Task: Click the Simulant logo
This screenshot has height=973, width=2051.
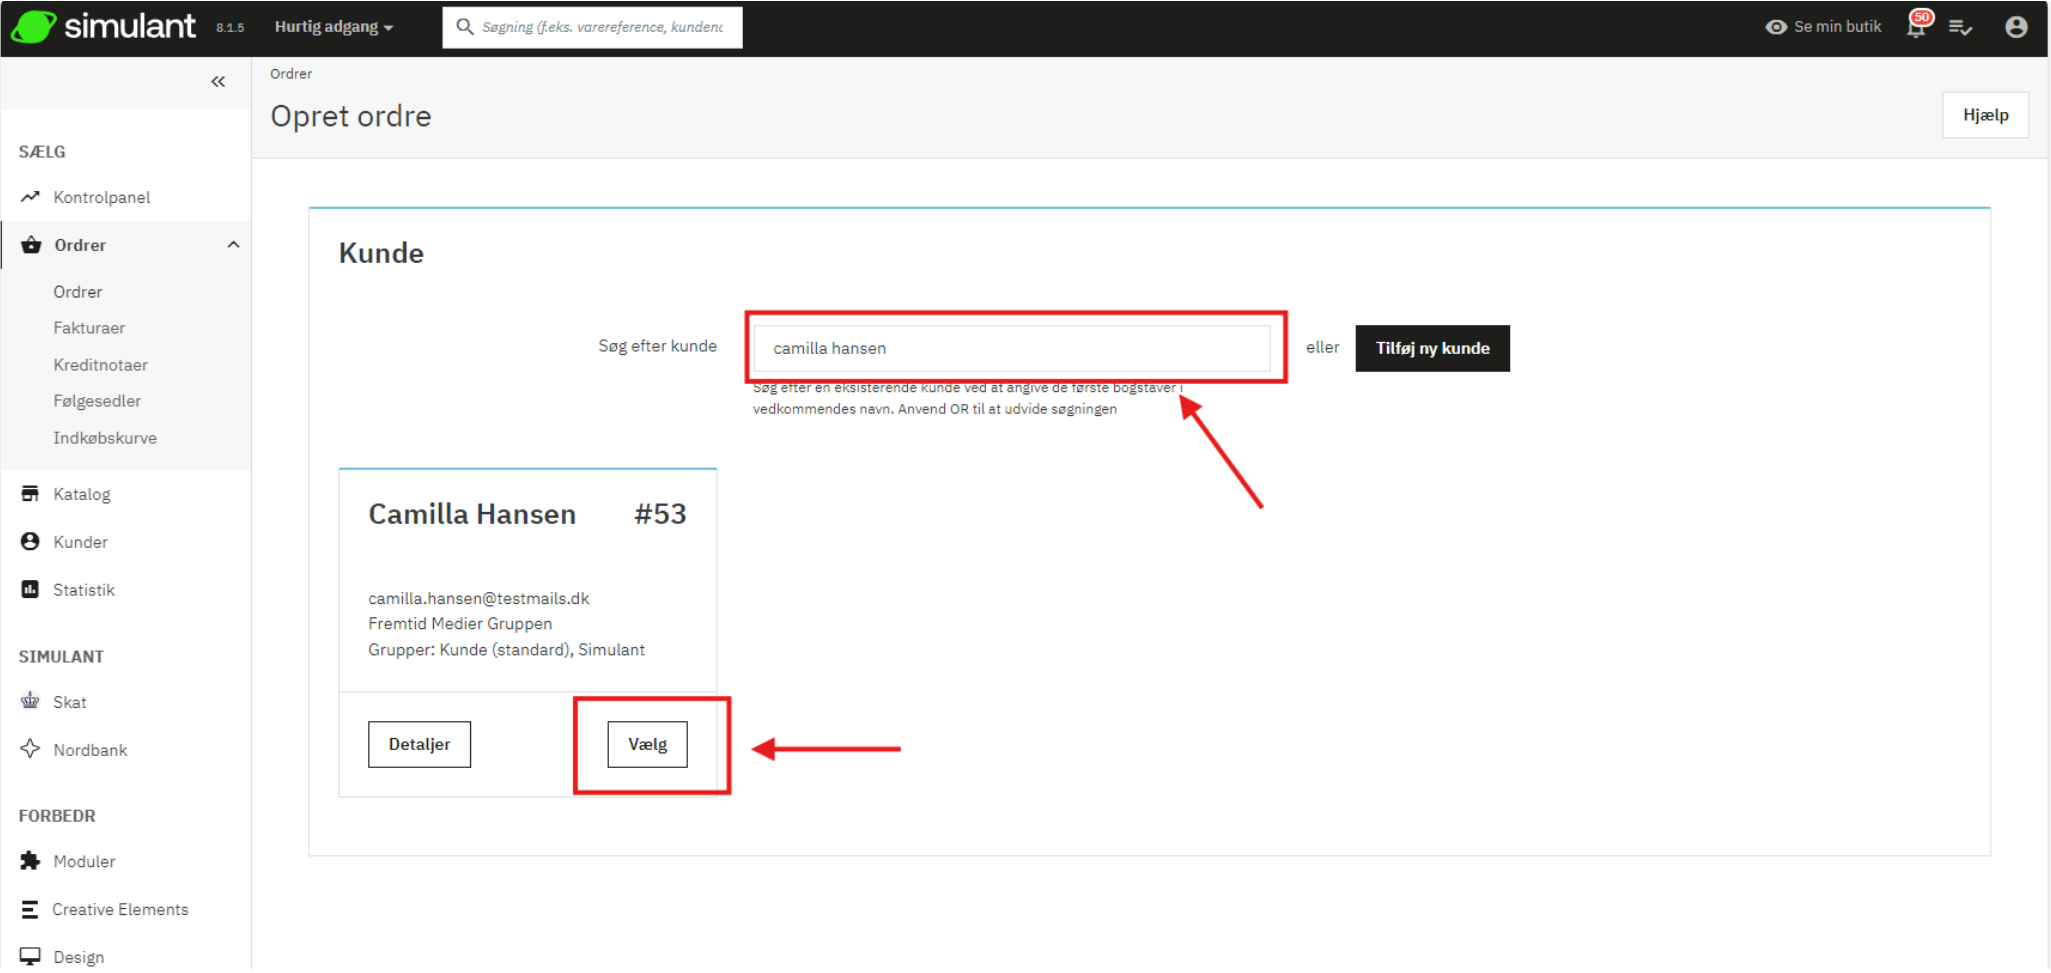Action: pos(105,27)
